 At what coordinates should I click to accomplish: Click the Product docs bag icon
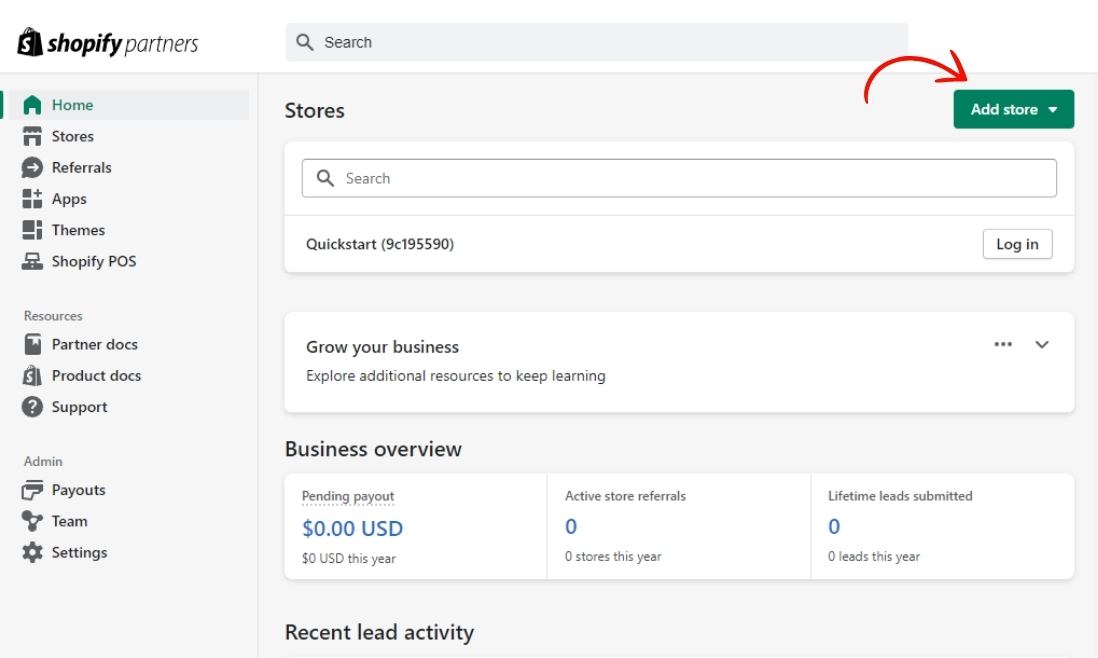click(x=32, y=376)
